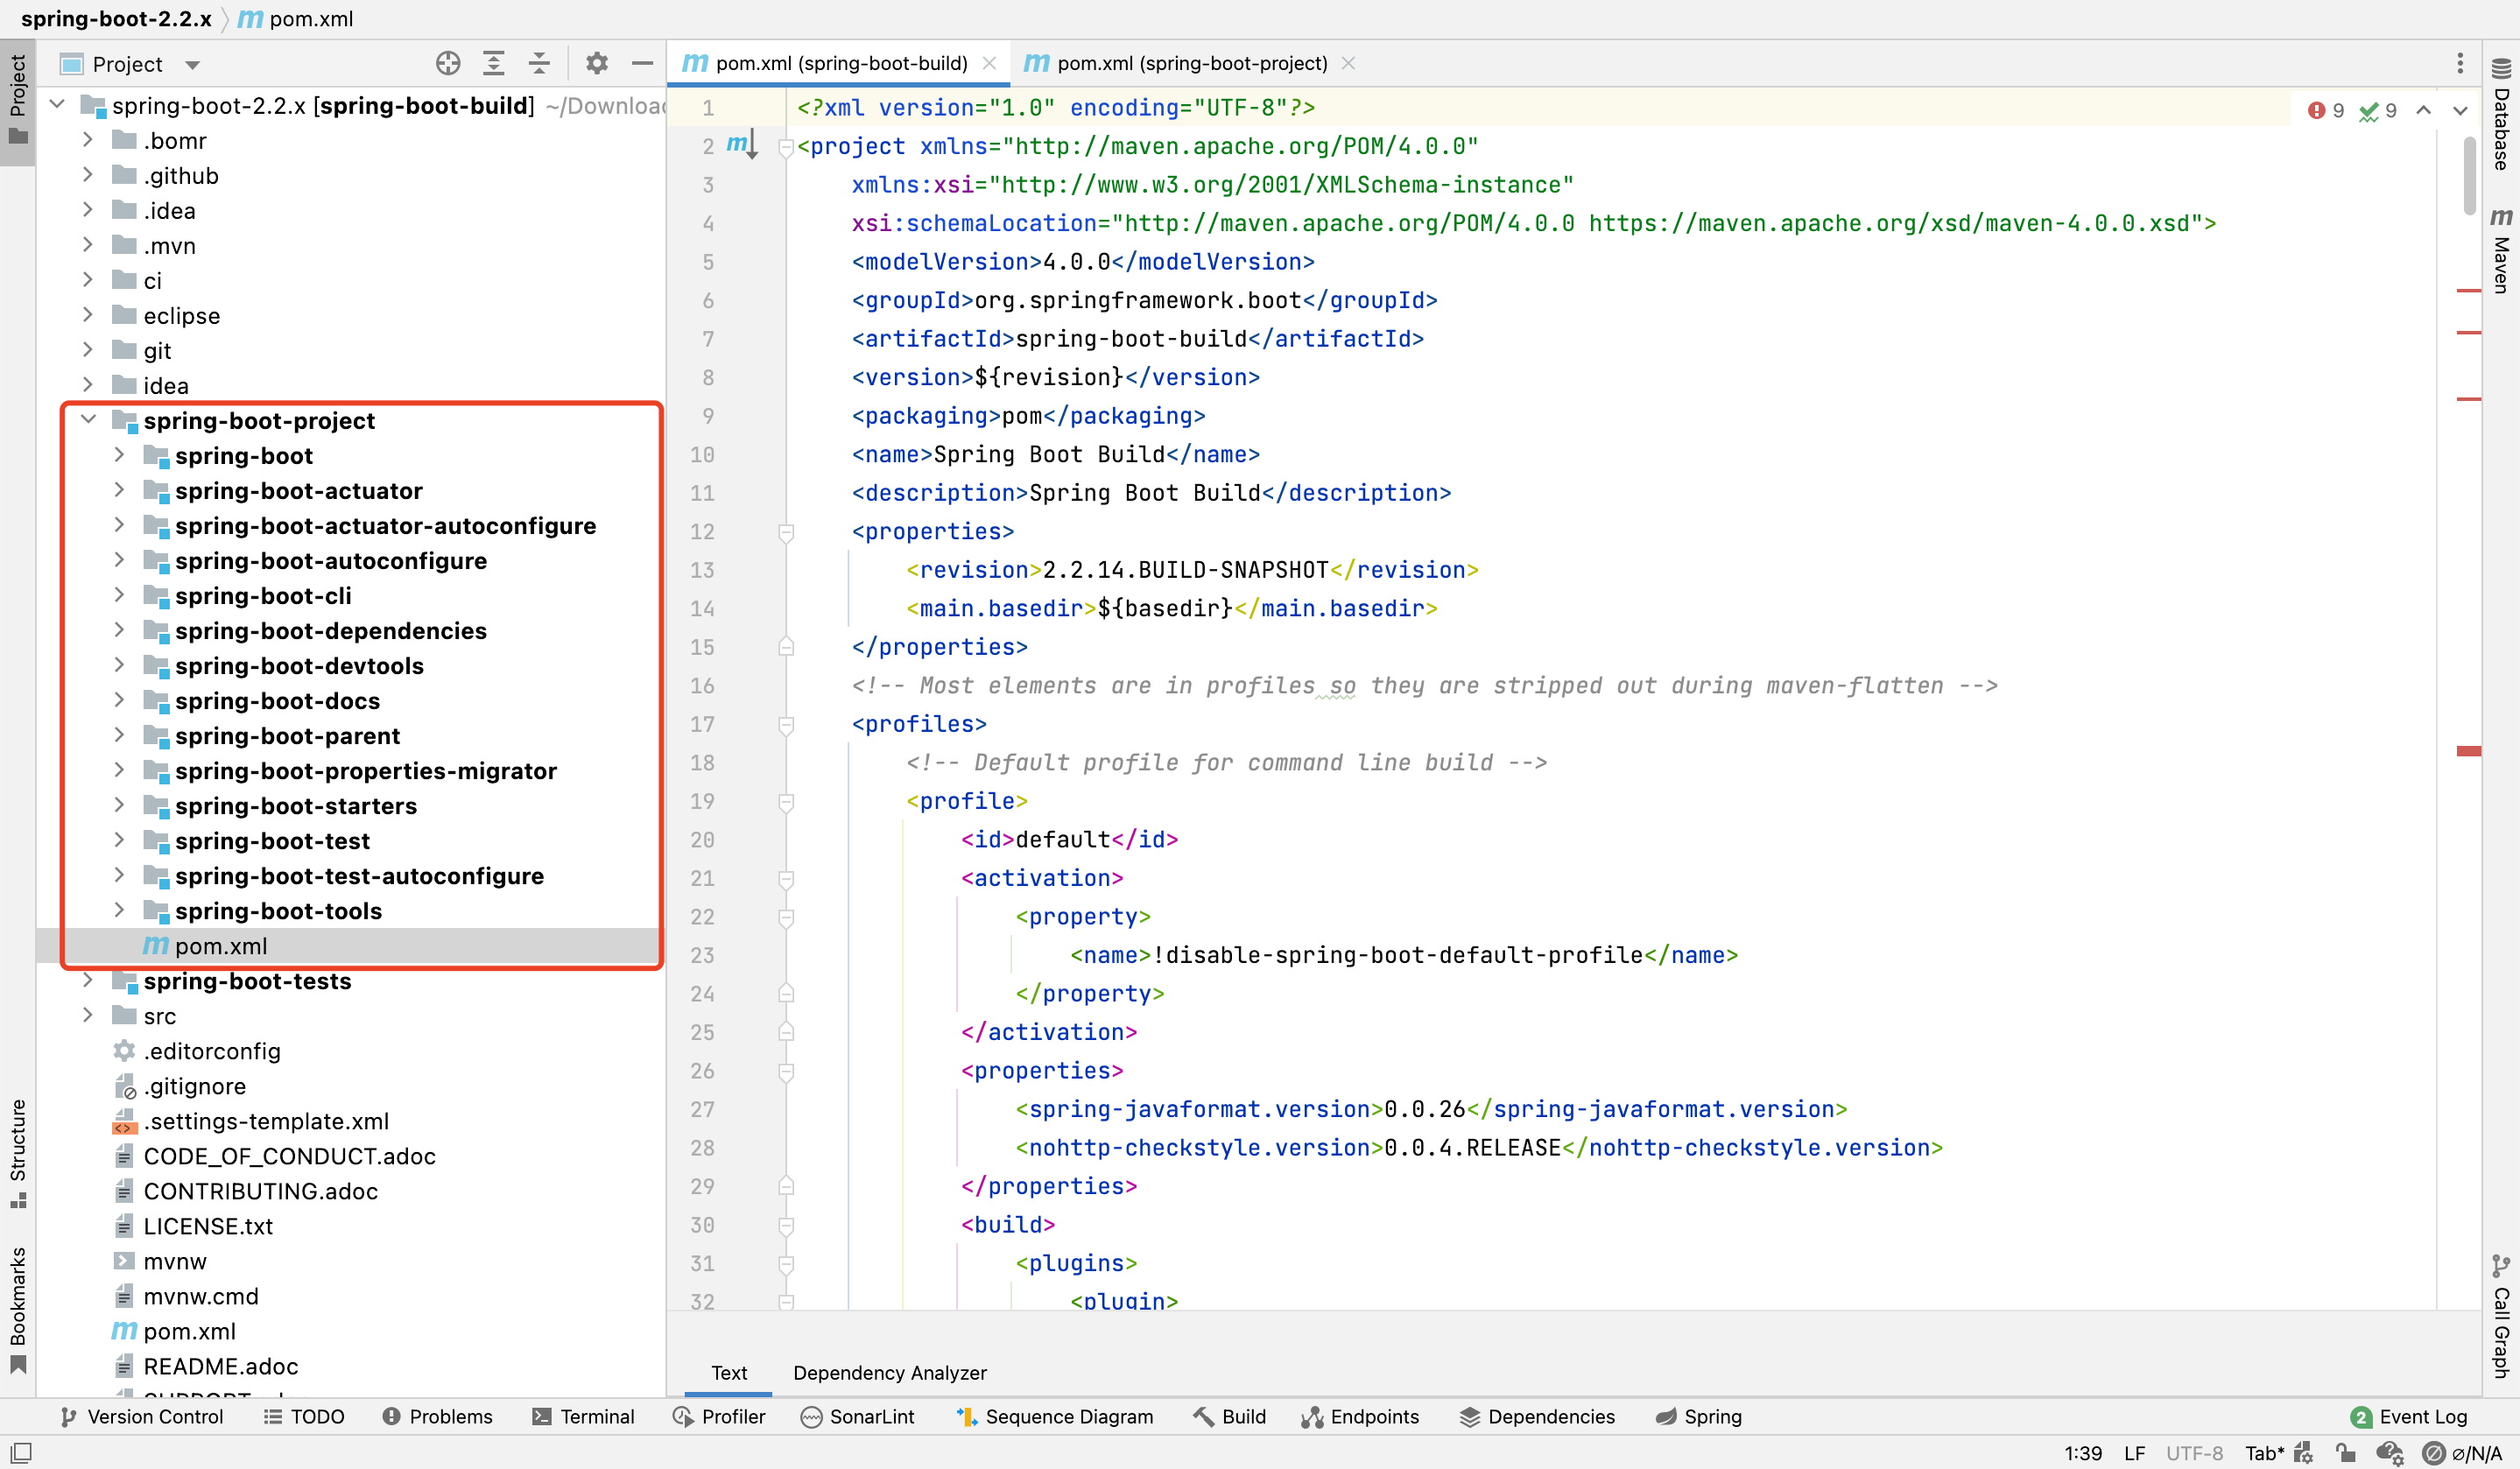This screenshot has height=1469, width=2520.
Task: Open the Terminal tool window
Action: (584, 1416)
